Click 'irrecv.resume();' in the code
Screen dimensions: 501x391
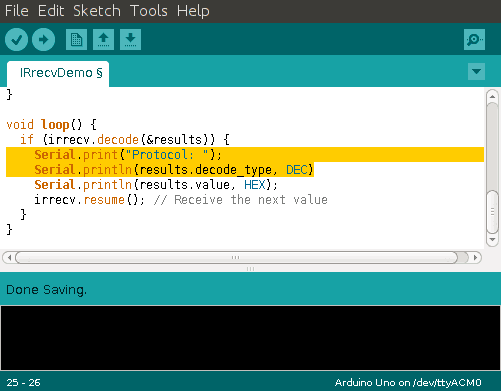pos(89,200)
